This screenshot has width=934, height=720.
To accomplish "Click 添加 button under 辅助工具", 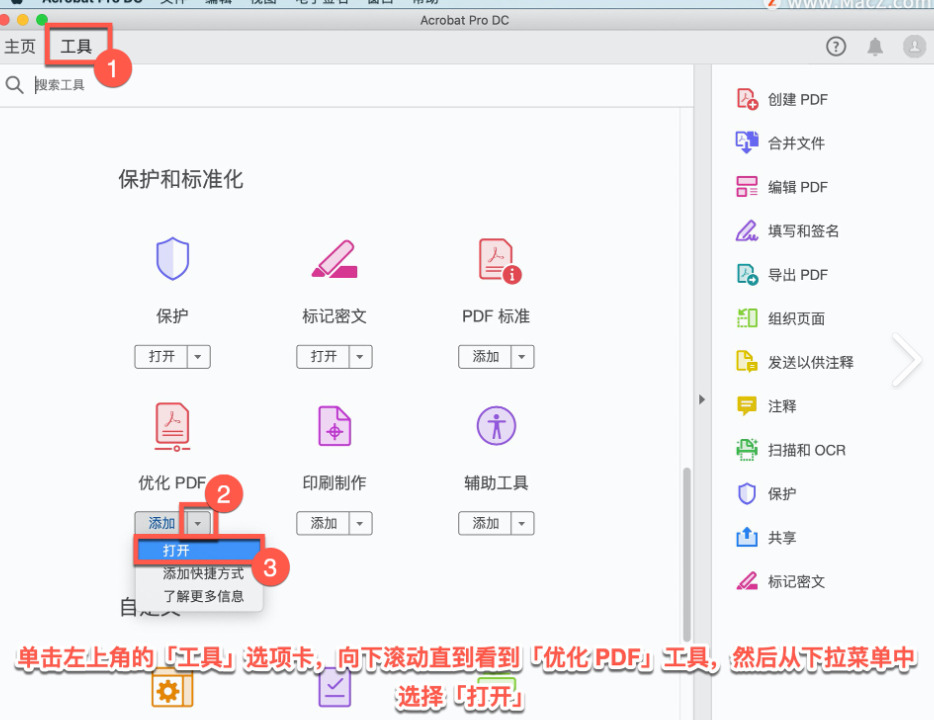I will (x=485, y=523).
